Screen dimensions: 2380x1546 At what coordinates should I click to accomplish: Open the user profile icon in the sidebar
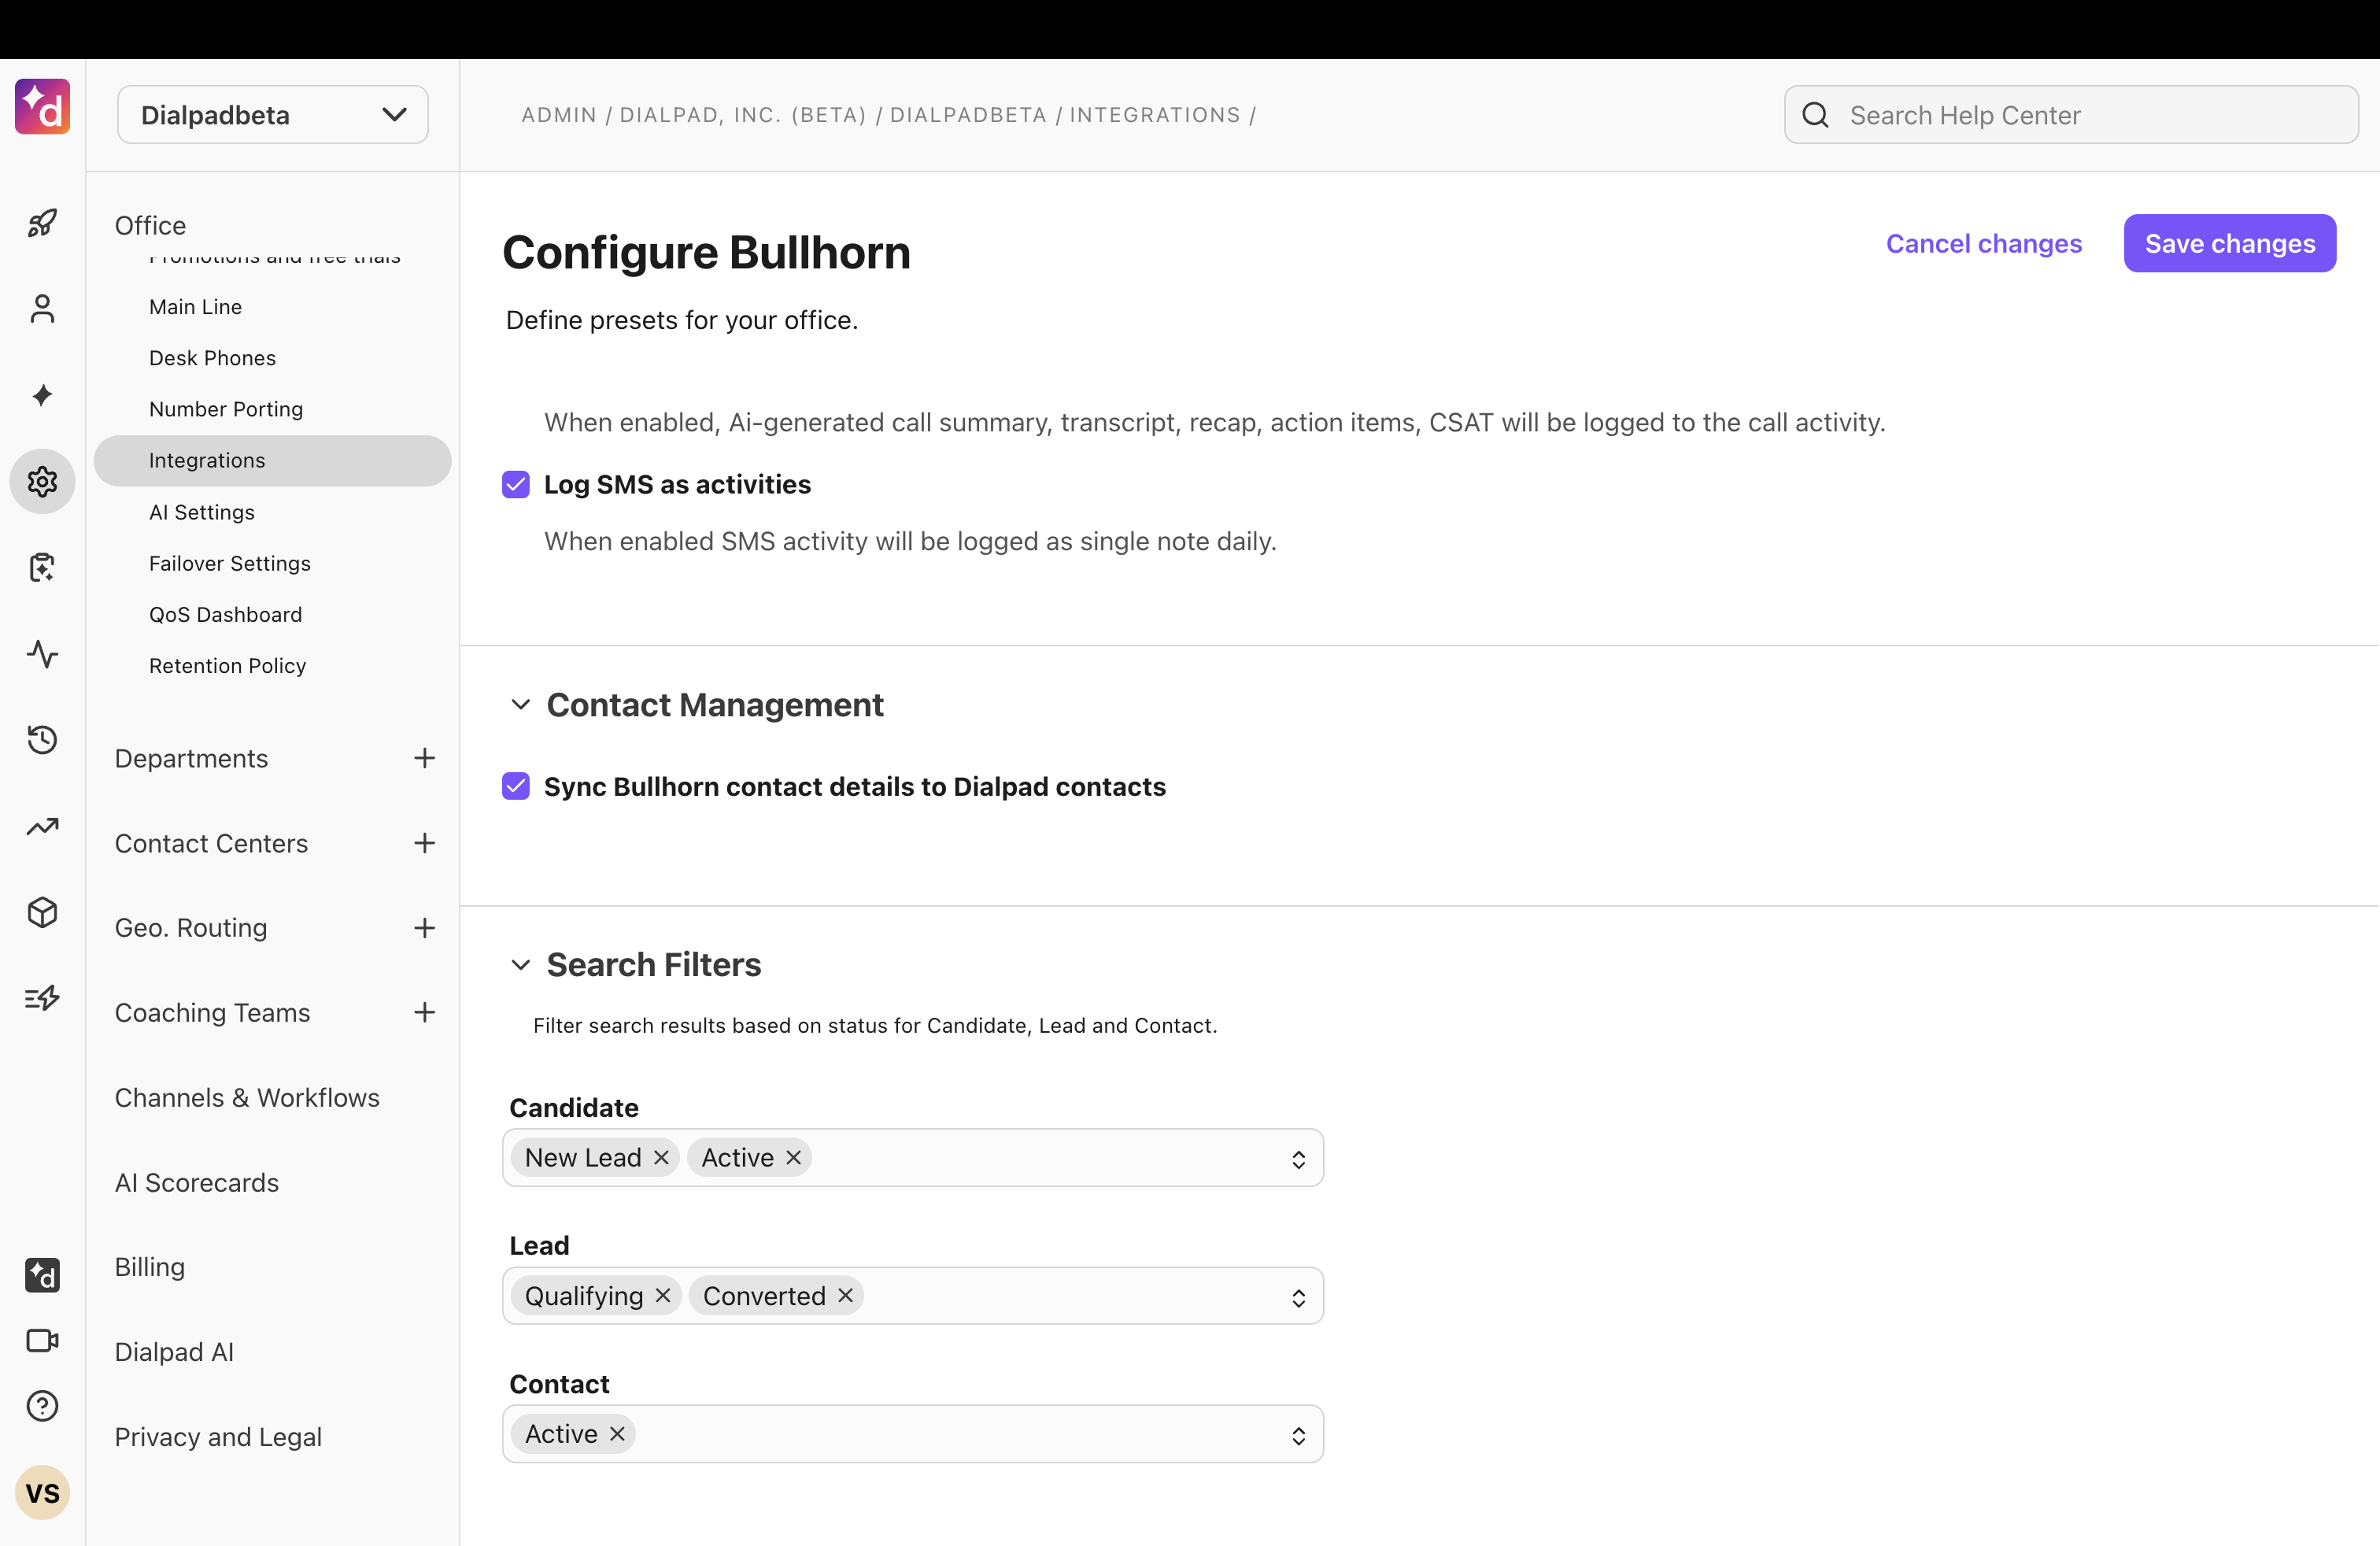(42, 309)
